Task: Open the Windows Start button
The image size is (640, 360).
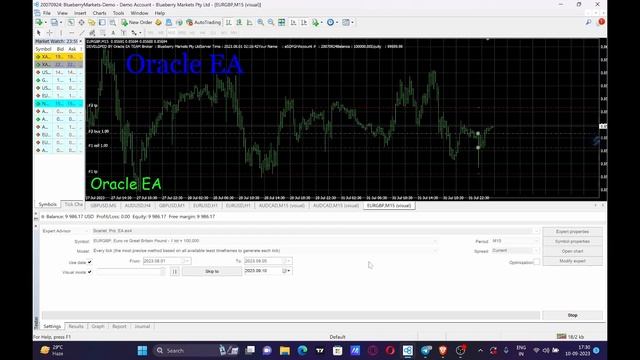Action: click(142, 351)
